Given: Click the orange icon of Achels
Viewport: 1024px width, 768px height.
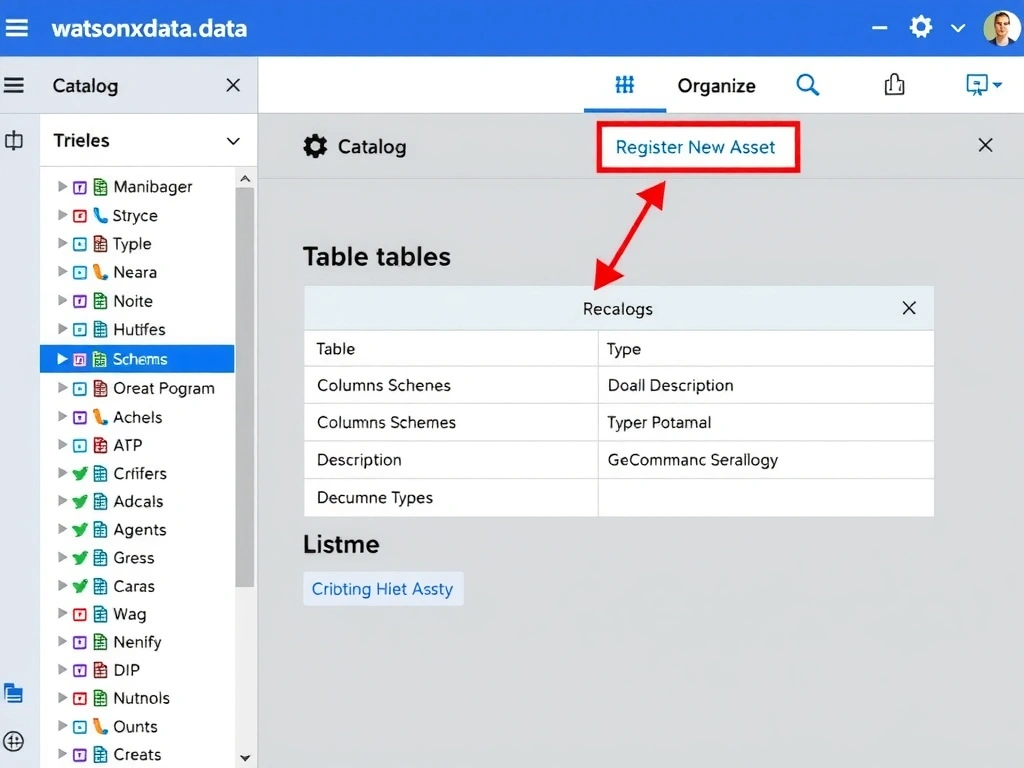Looking at the screenshot, I should (100, 417).
